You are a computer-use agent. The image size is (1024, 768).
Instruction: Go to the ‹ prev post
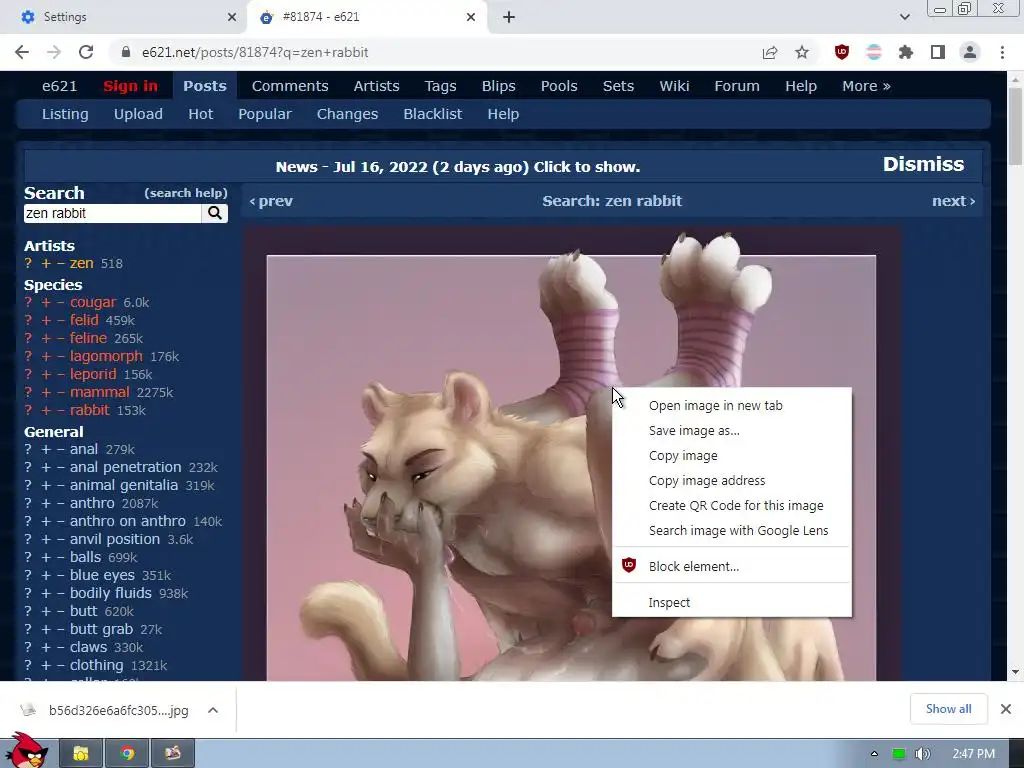tap(271, 201)
